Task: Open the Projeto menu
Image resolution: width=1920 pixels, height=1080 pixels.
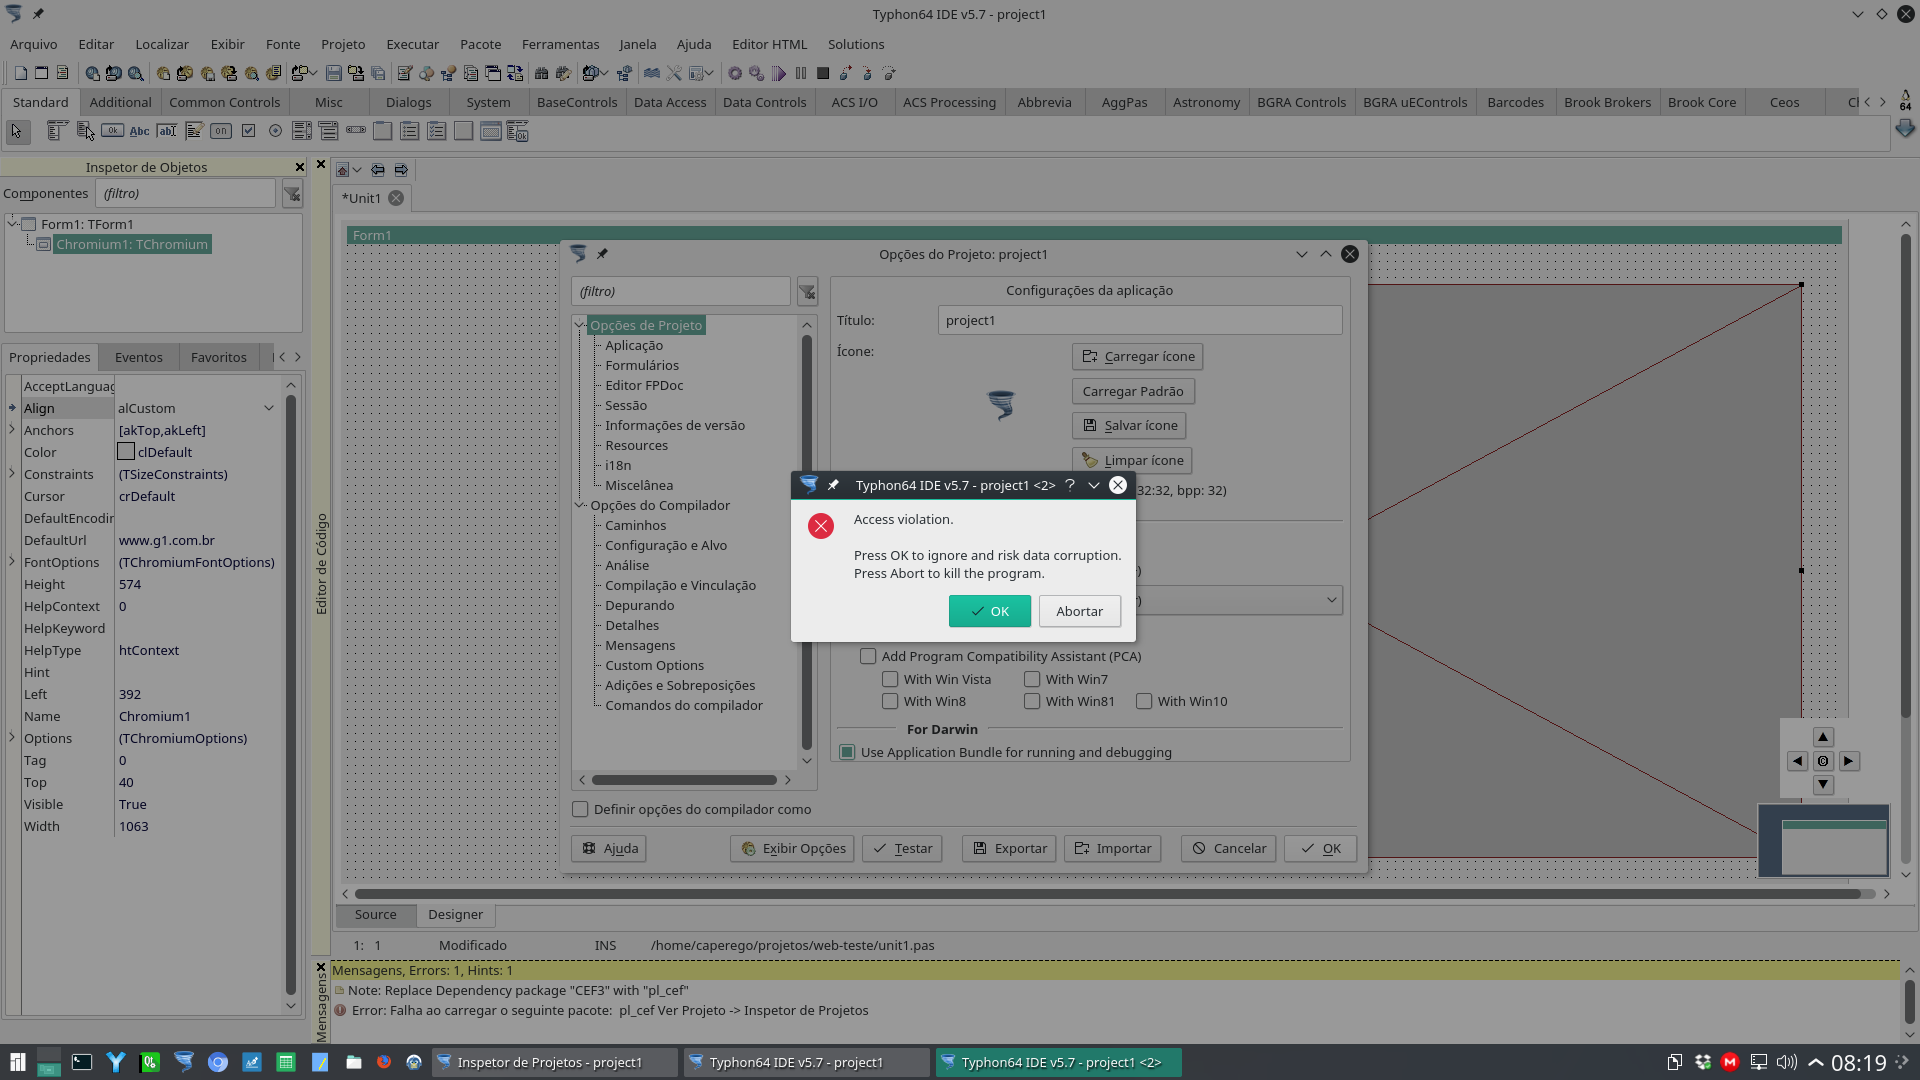Action: click(343, 44)
